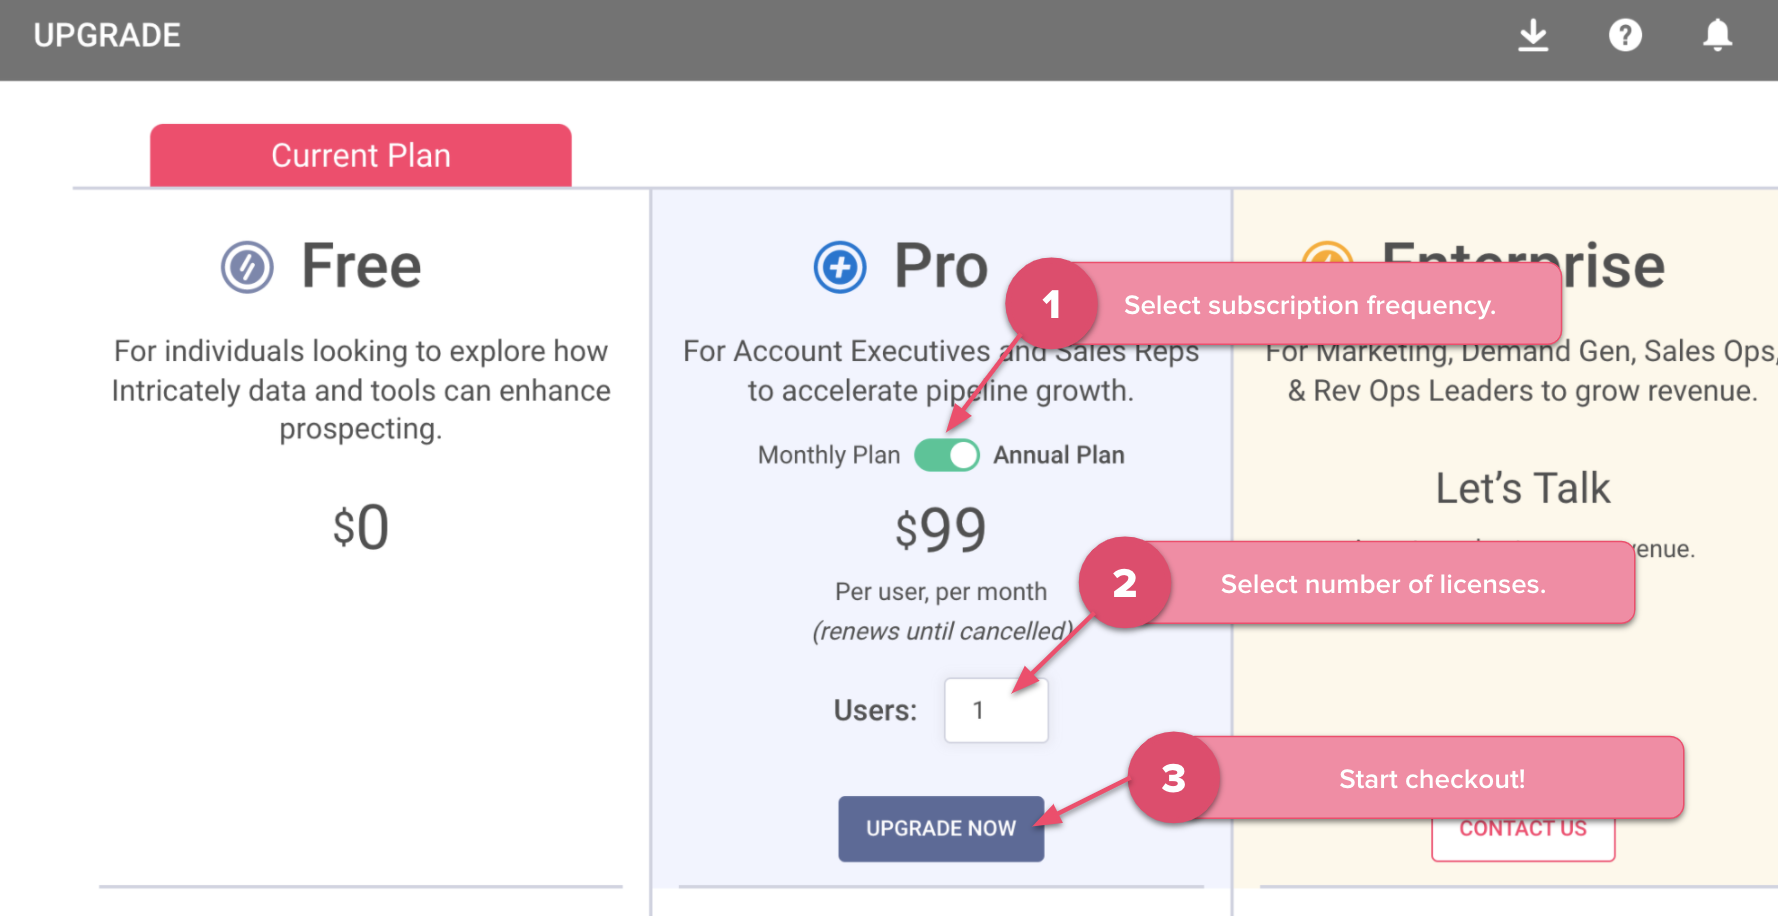Click the Free plan circle icon
This screenshot has width=1778, height=916.
click(247, 267)
